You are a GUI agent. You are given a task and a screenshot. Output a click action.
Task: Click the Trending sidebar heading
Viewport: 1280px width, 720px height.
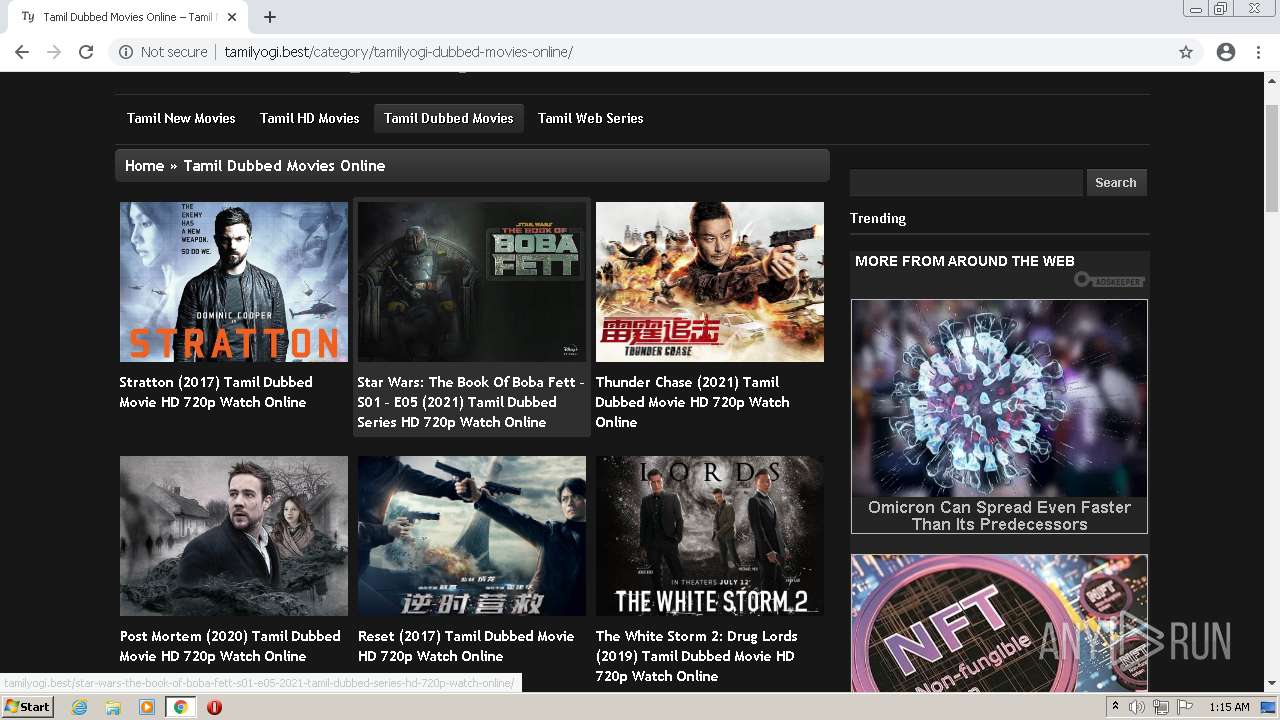pyautogui.click(x=878, y=218)
